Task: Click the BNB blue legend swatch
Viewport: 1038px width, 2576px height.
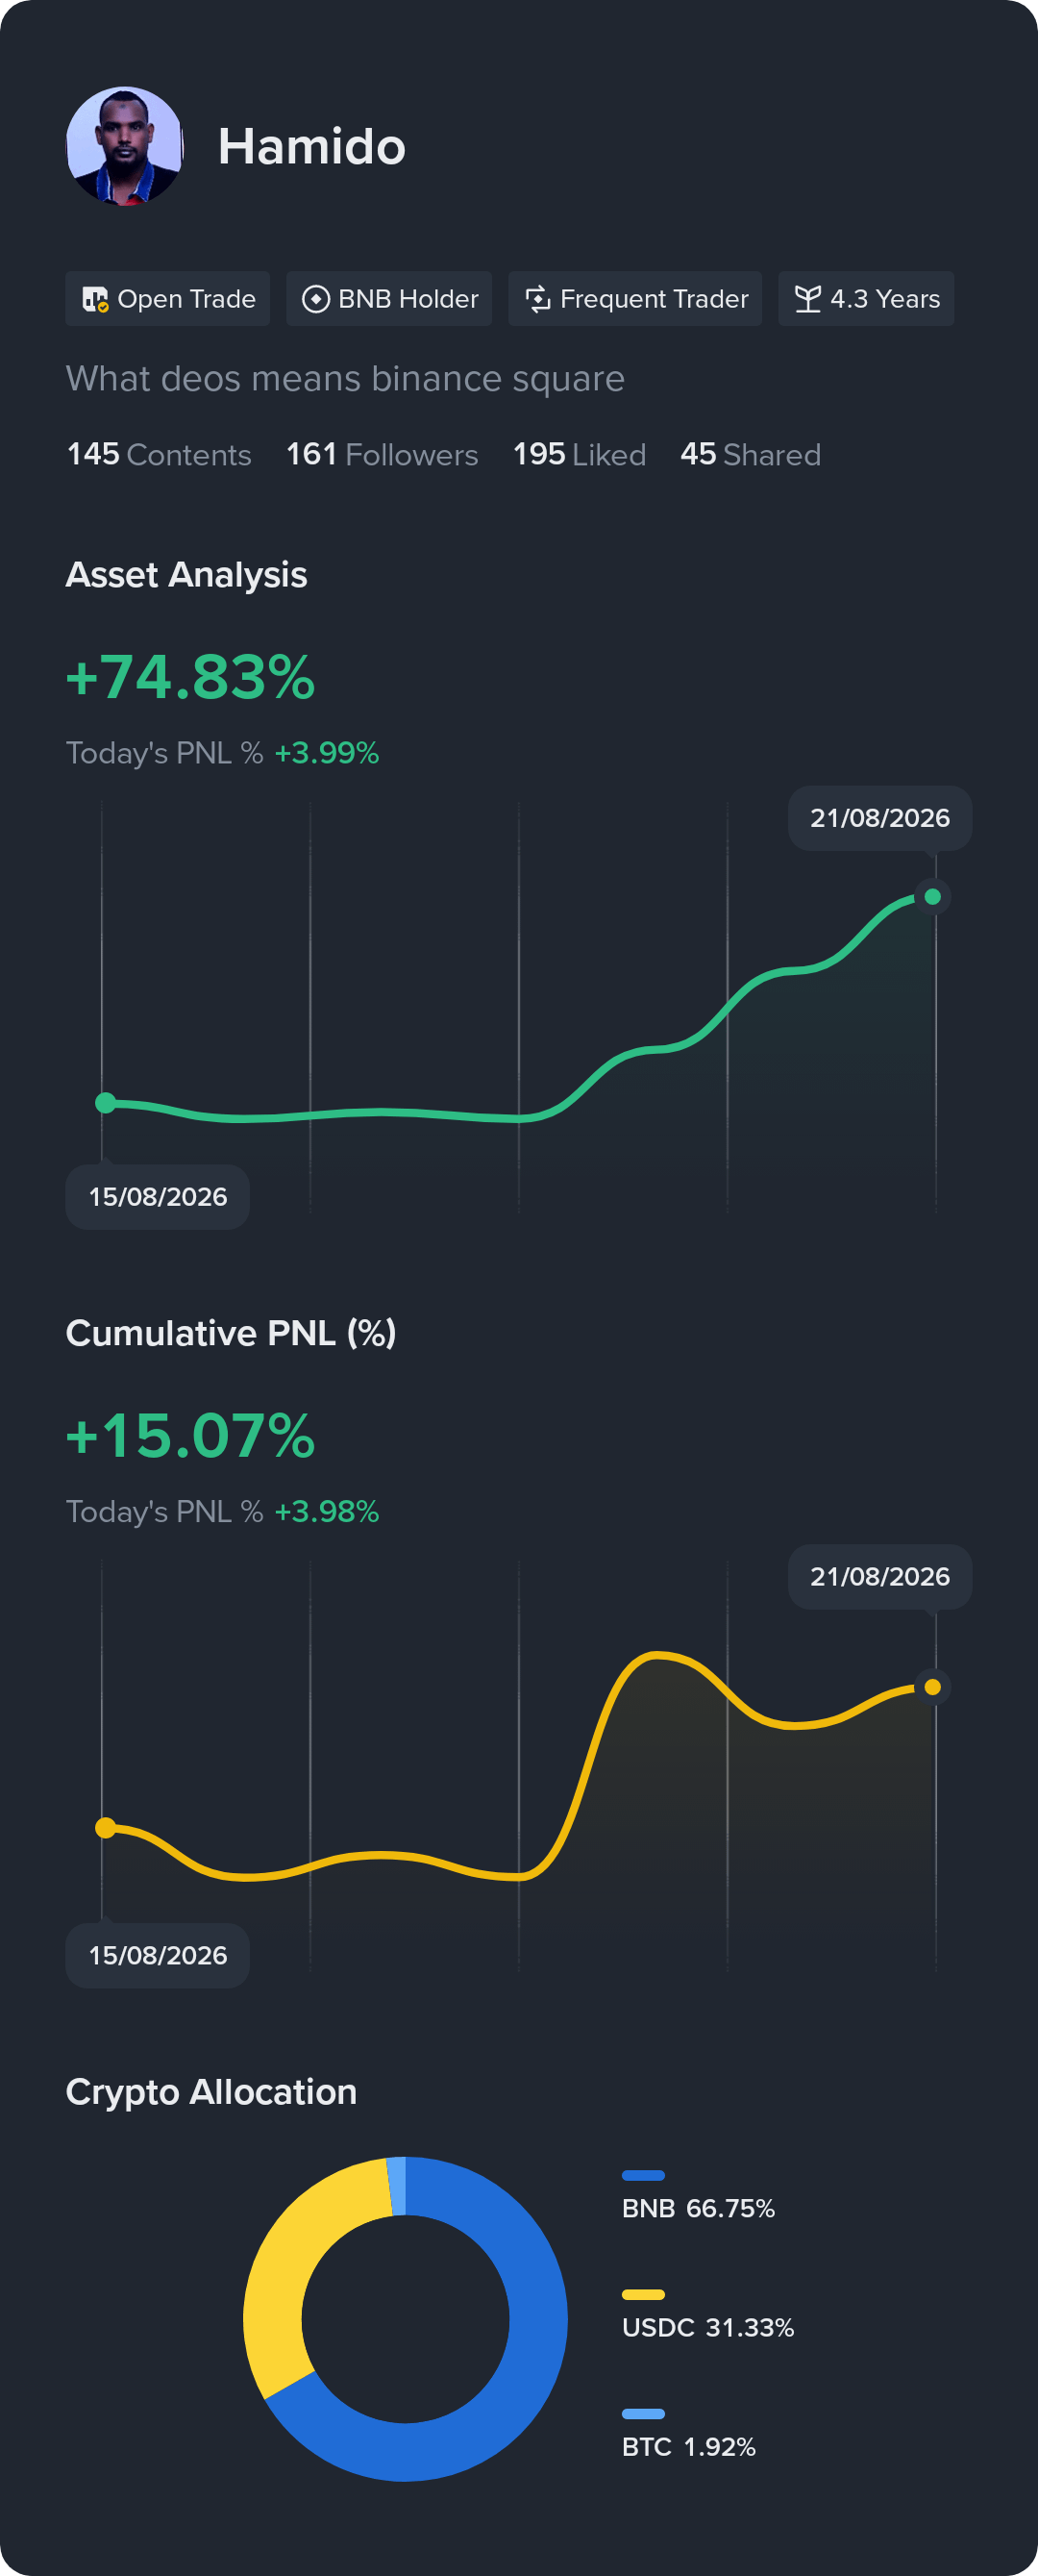Action: [x=643, y=2175]
